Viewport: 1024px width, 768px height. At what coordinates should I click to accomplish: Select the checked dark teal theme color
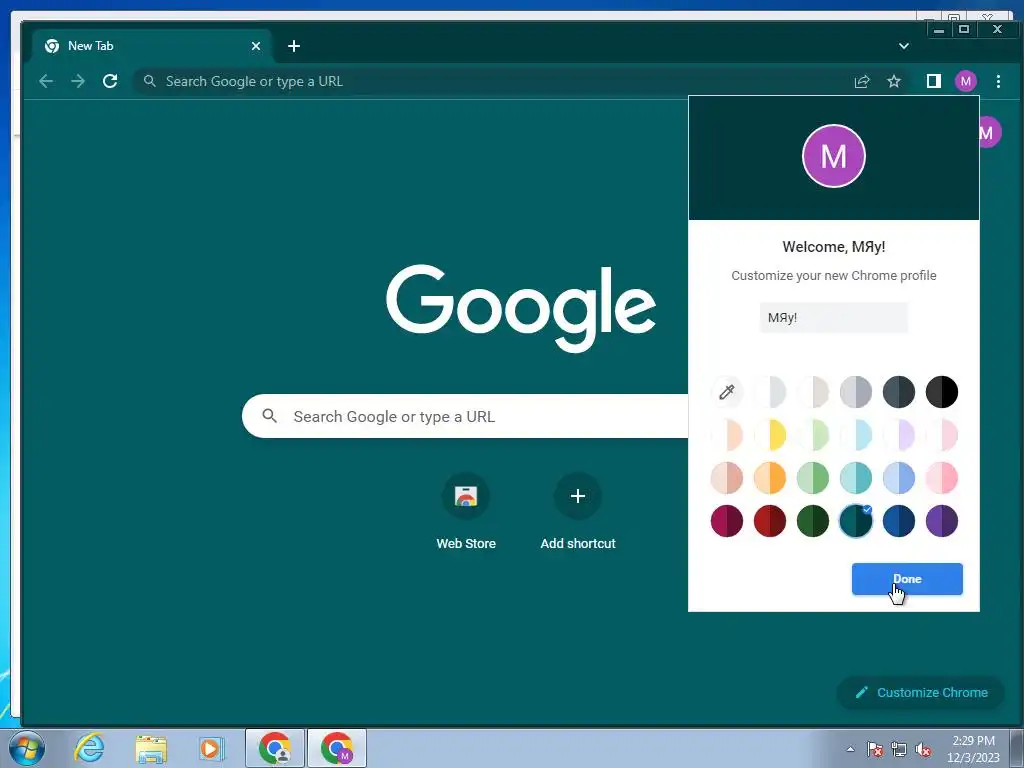[x=856, y=521]
